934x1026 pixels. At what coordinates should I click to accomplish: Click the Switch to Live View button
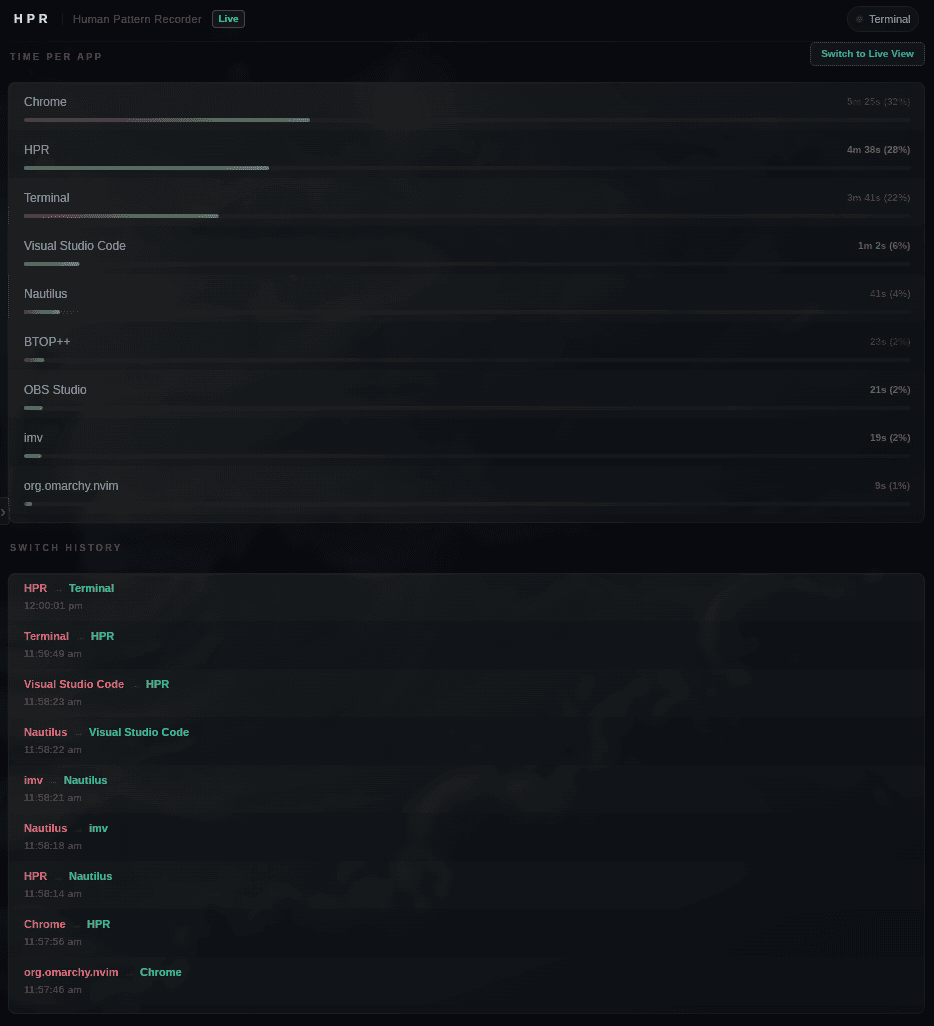click(x=867, y=54)
